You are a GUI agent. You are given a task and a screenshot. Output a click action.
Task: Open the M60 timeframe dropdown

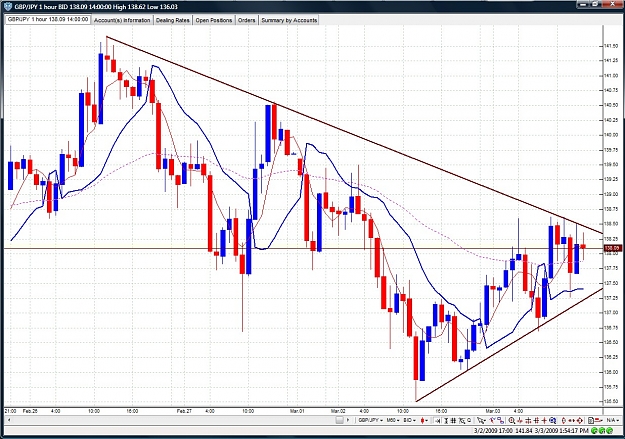(393, 420)
